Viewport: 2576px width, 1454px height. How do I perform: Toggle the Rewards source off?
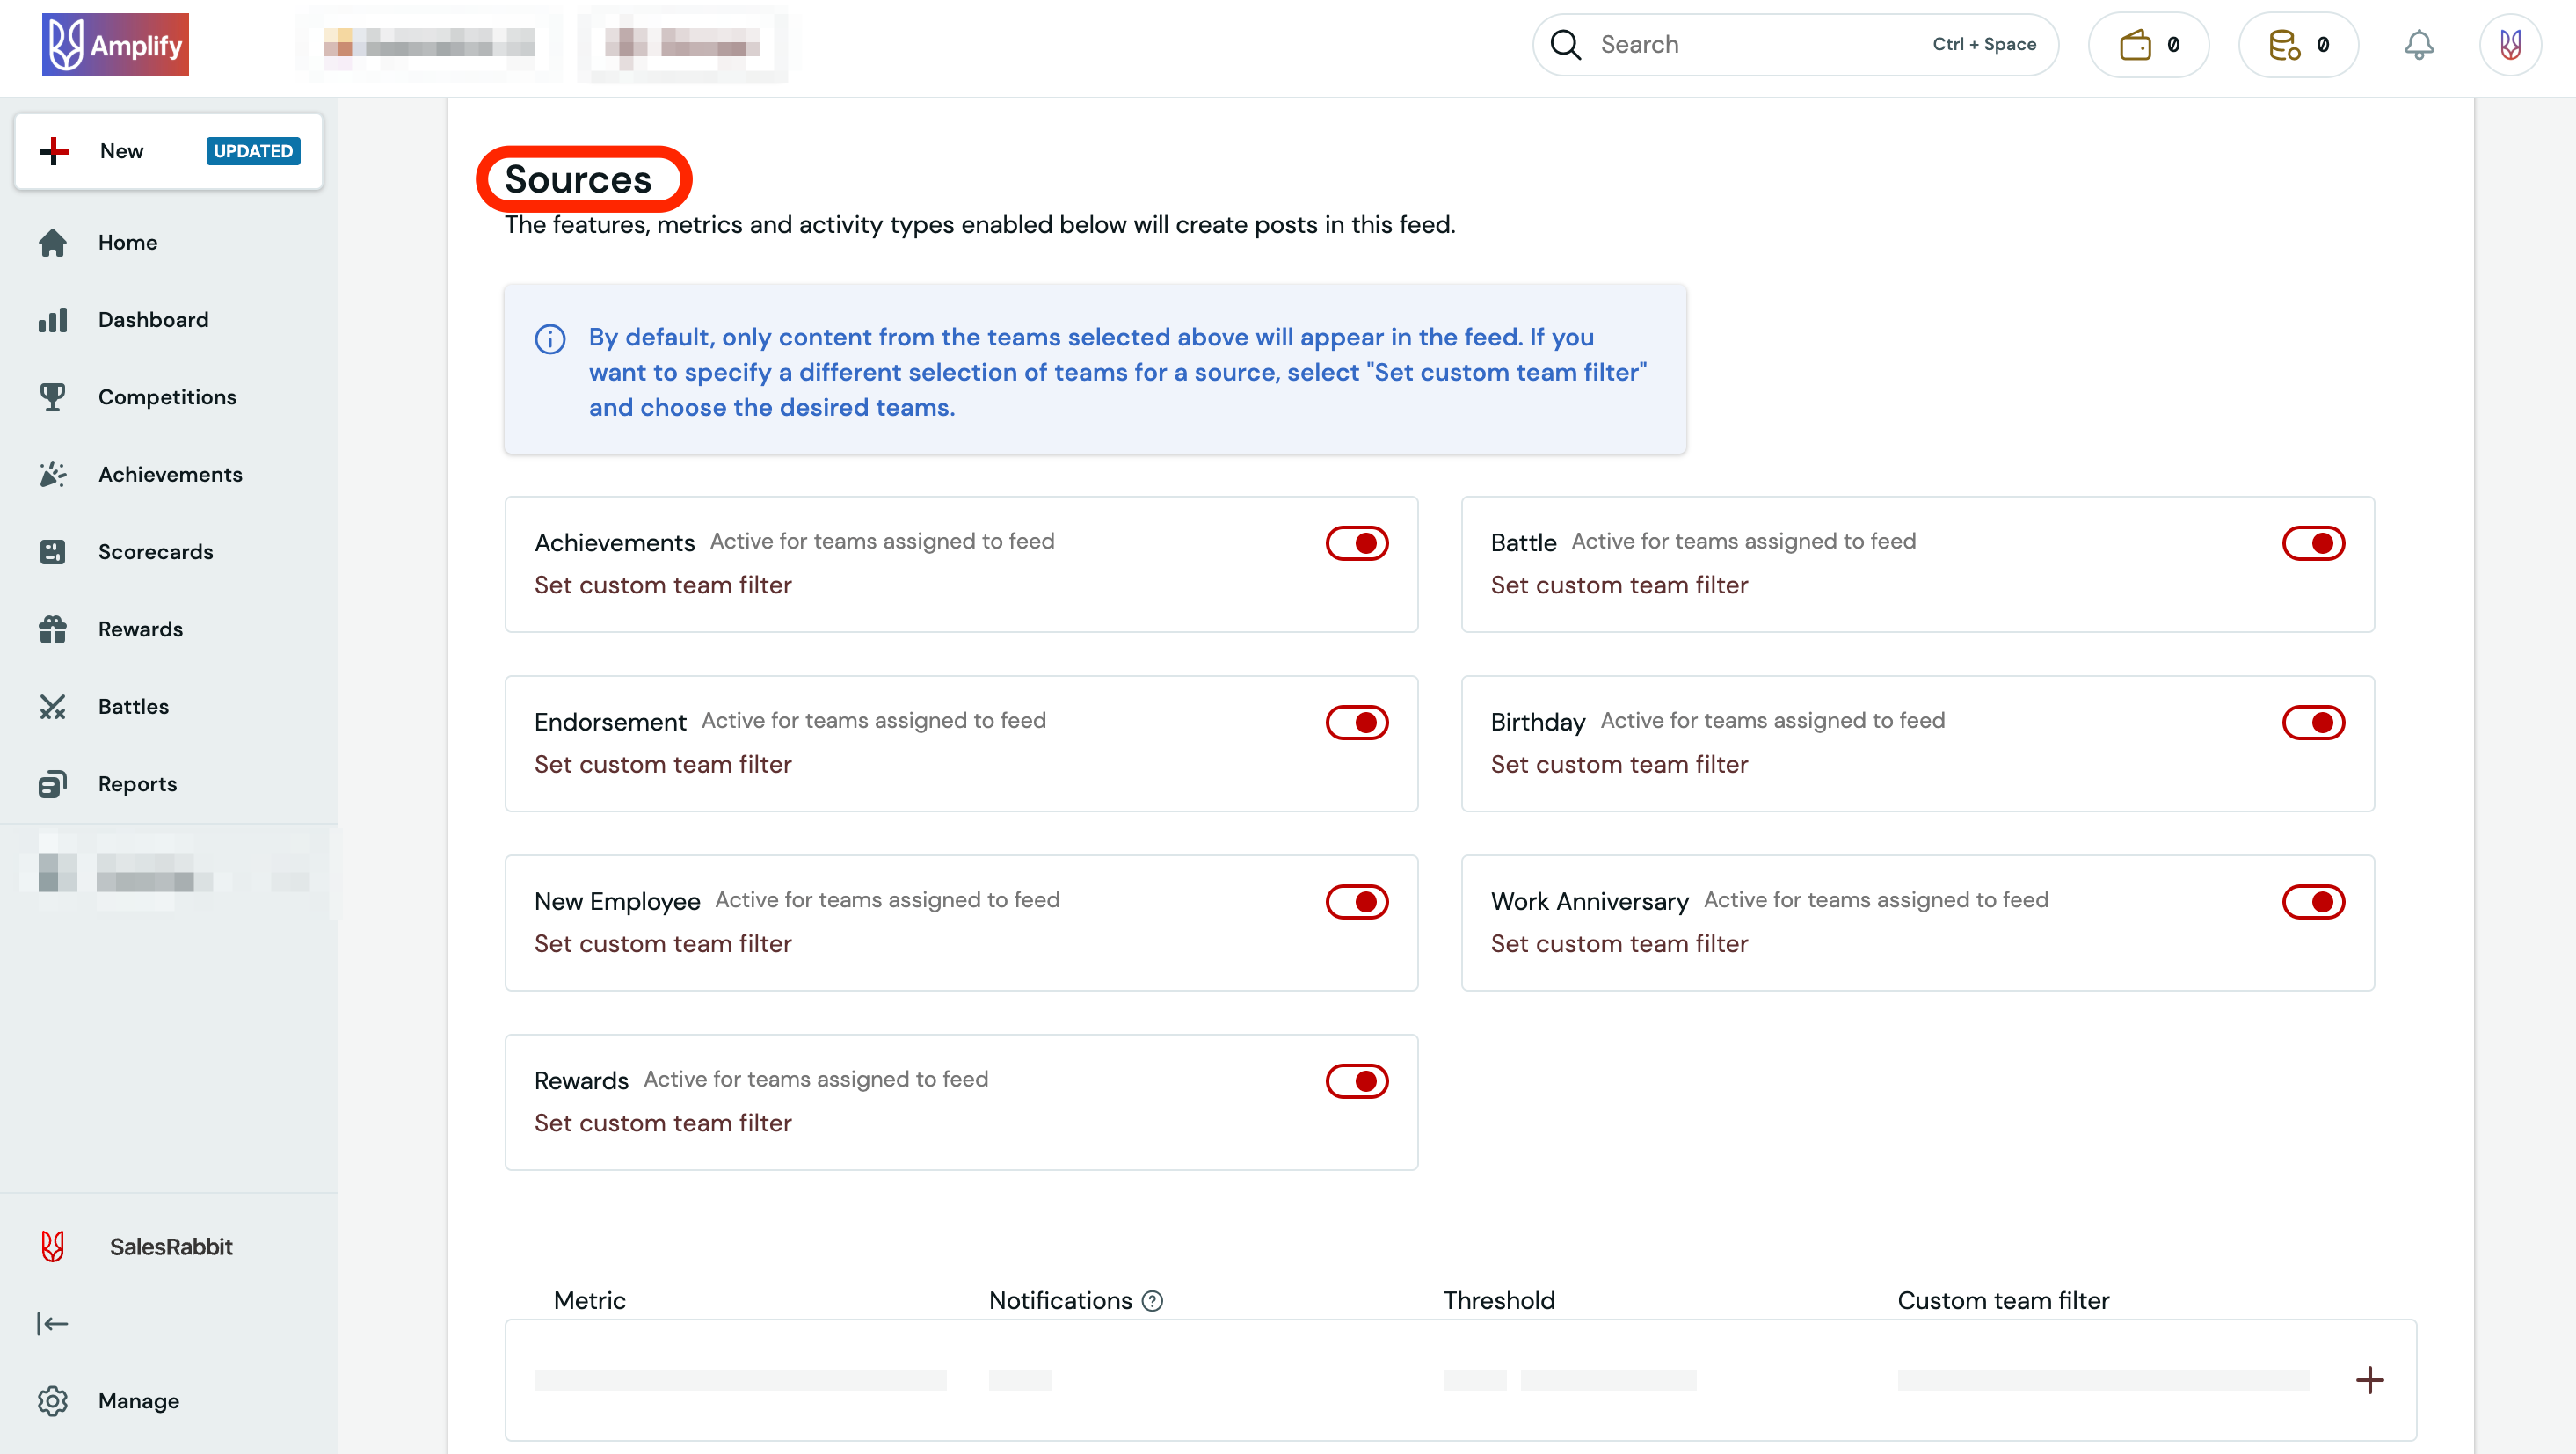(x=1356, y=1081)
